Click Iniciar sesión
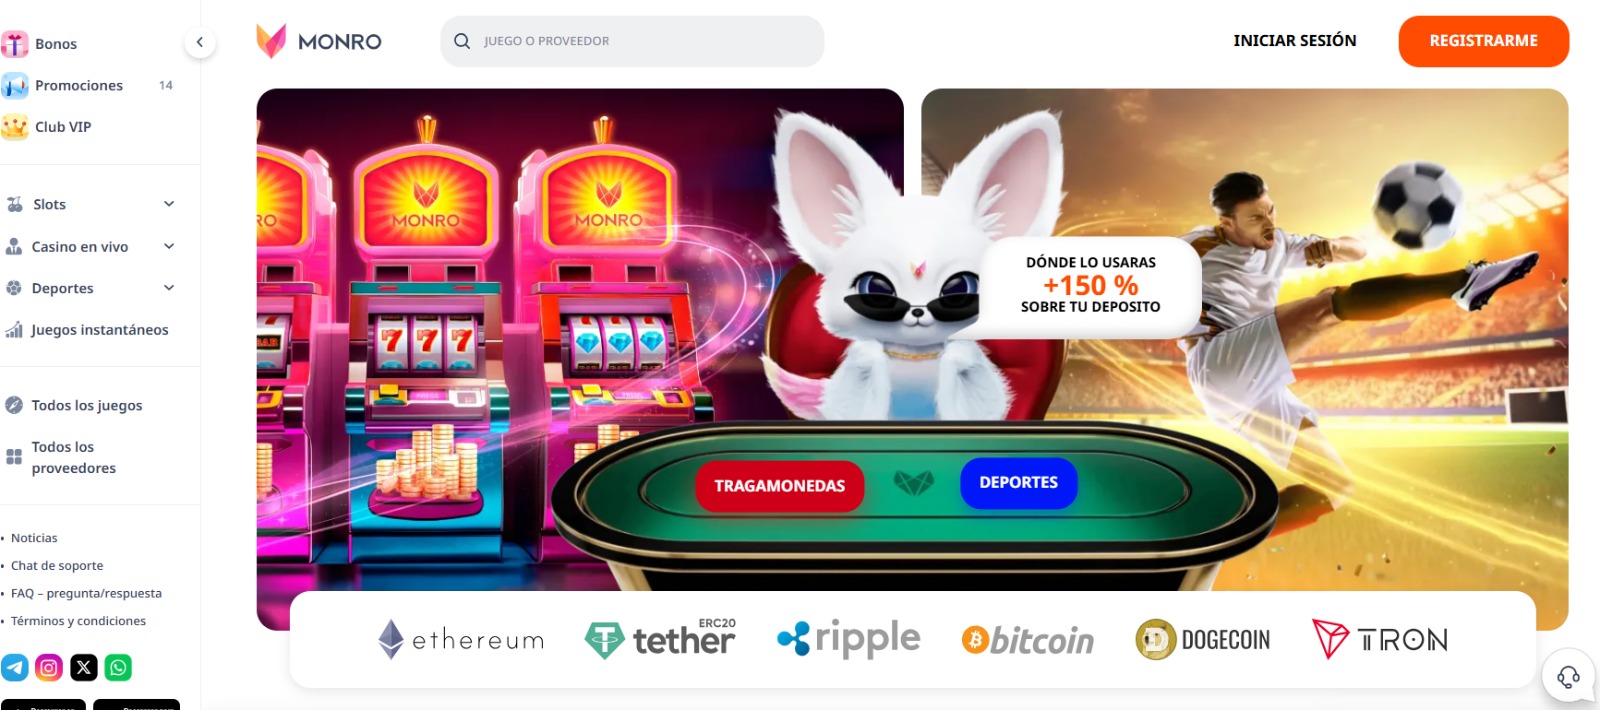 coord(1295,41)
